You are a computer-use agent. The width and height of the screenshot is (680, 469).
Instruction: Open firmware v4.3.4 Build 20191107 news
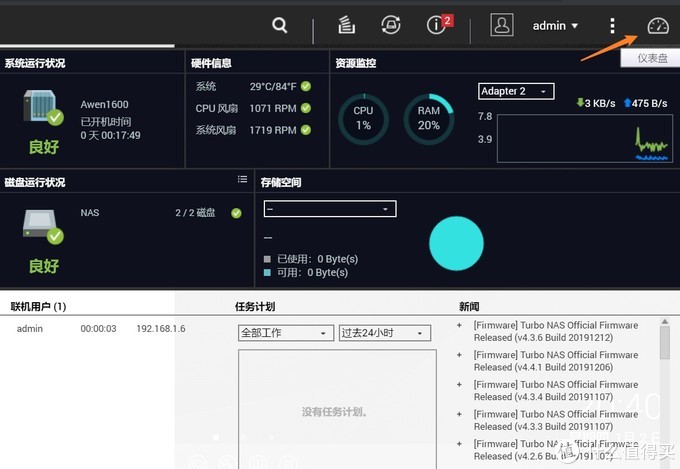point(556,390)
